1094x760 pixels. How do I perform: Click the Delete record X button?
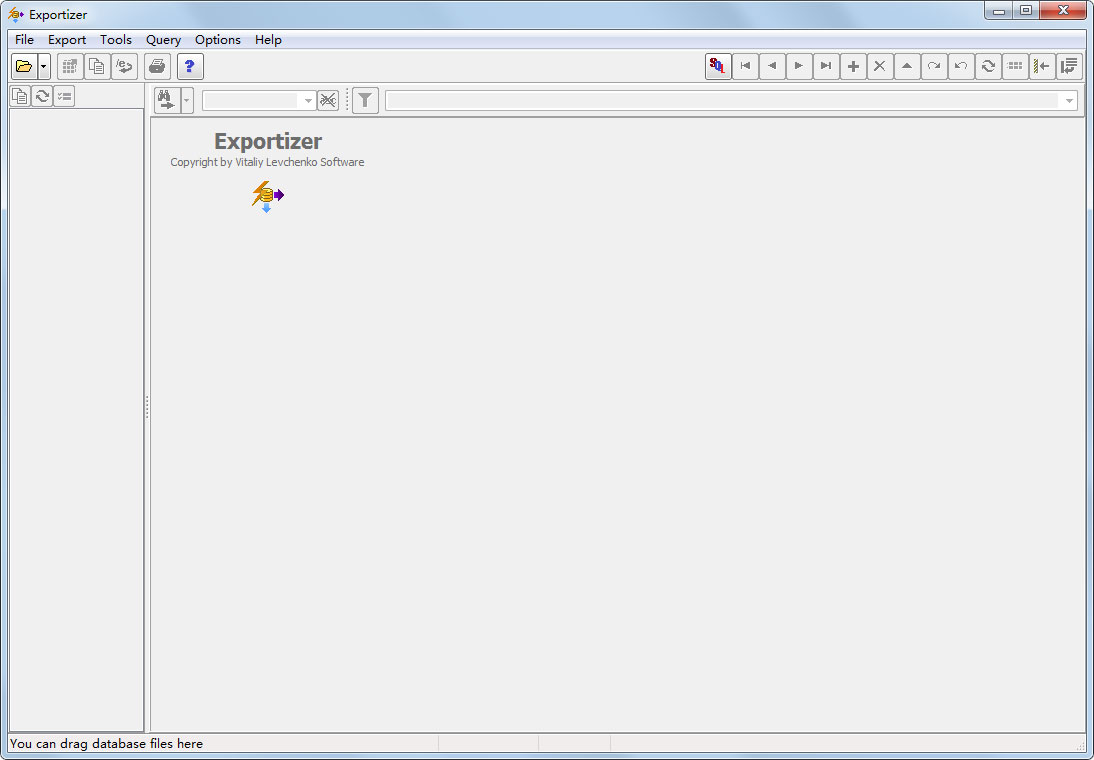(880, 65)
